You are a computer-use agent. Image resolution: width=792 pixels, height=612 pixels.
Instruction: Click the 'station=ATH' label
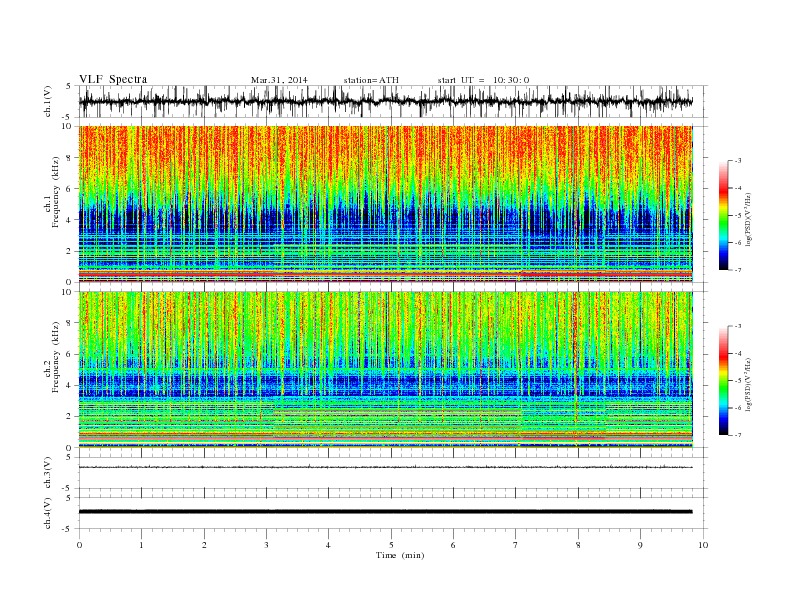click(371, 80)
